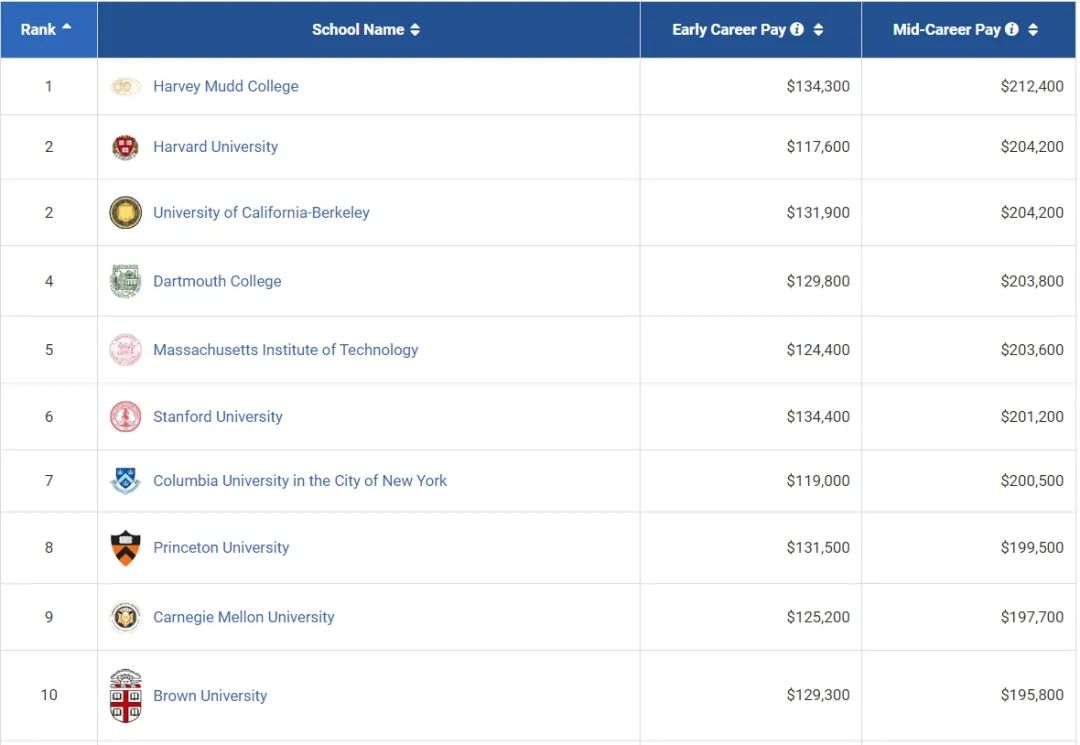
Task: Select Carnegie Mellon mid-career pay $197,700
Action: [x=1032, y=617]
